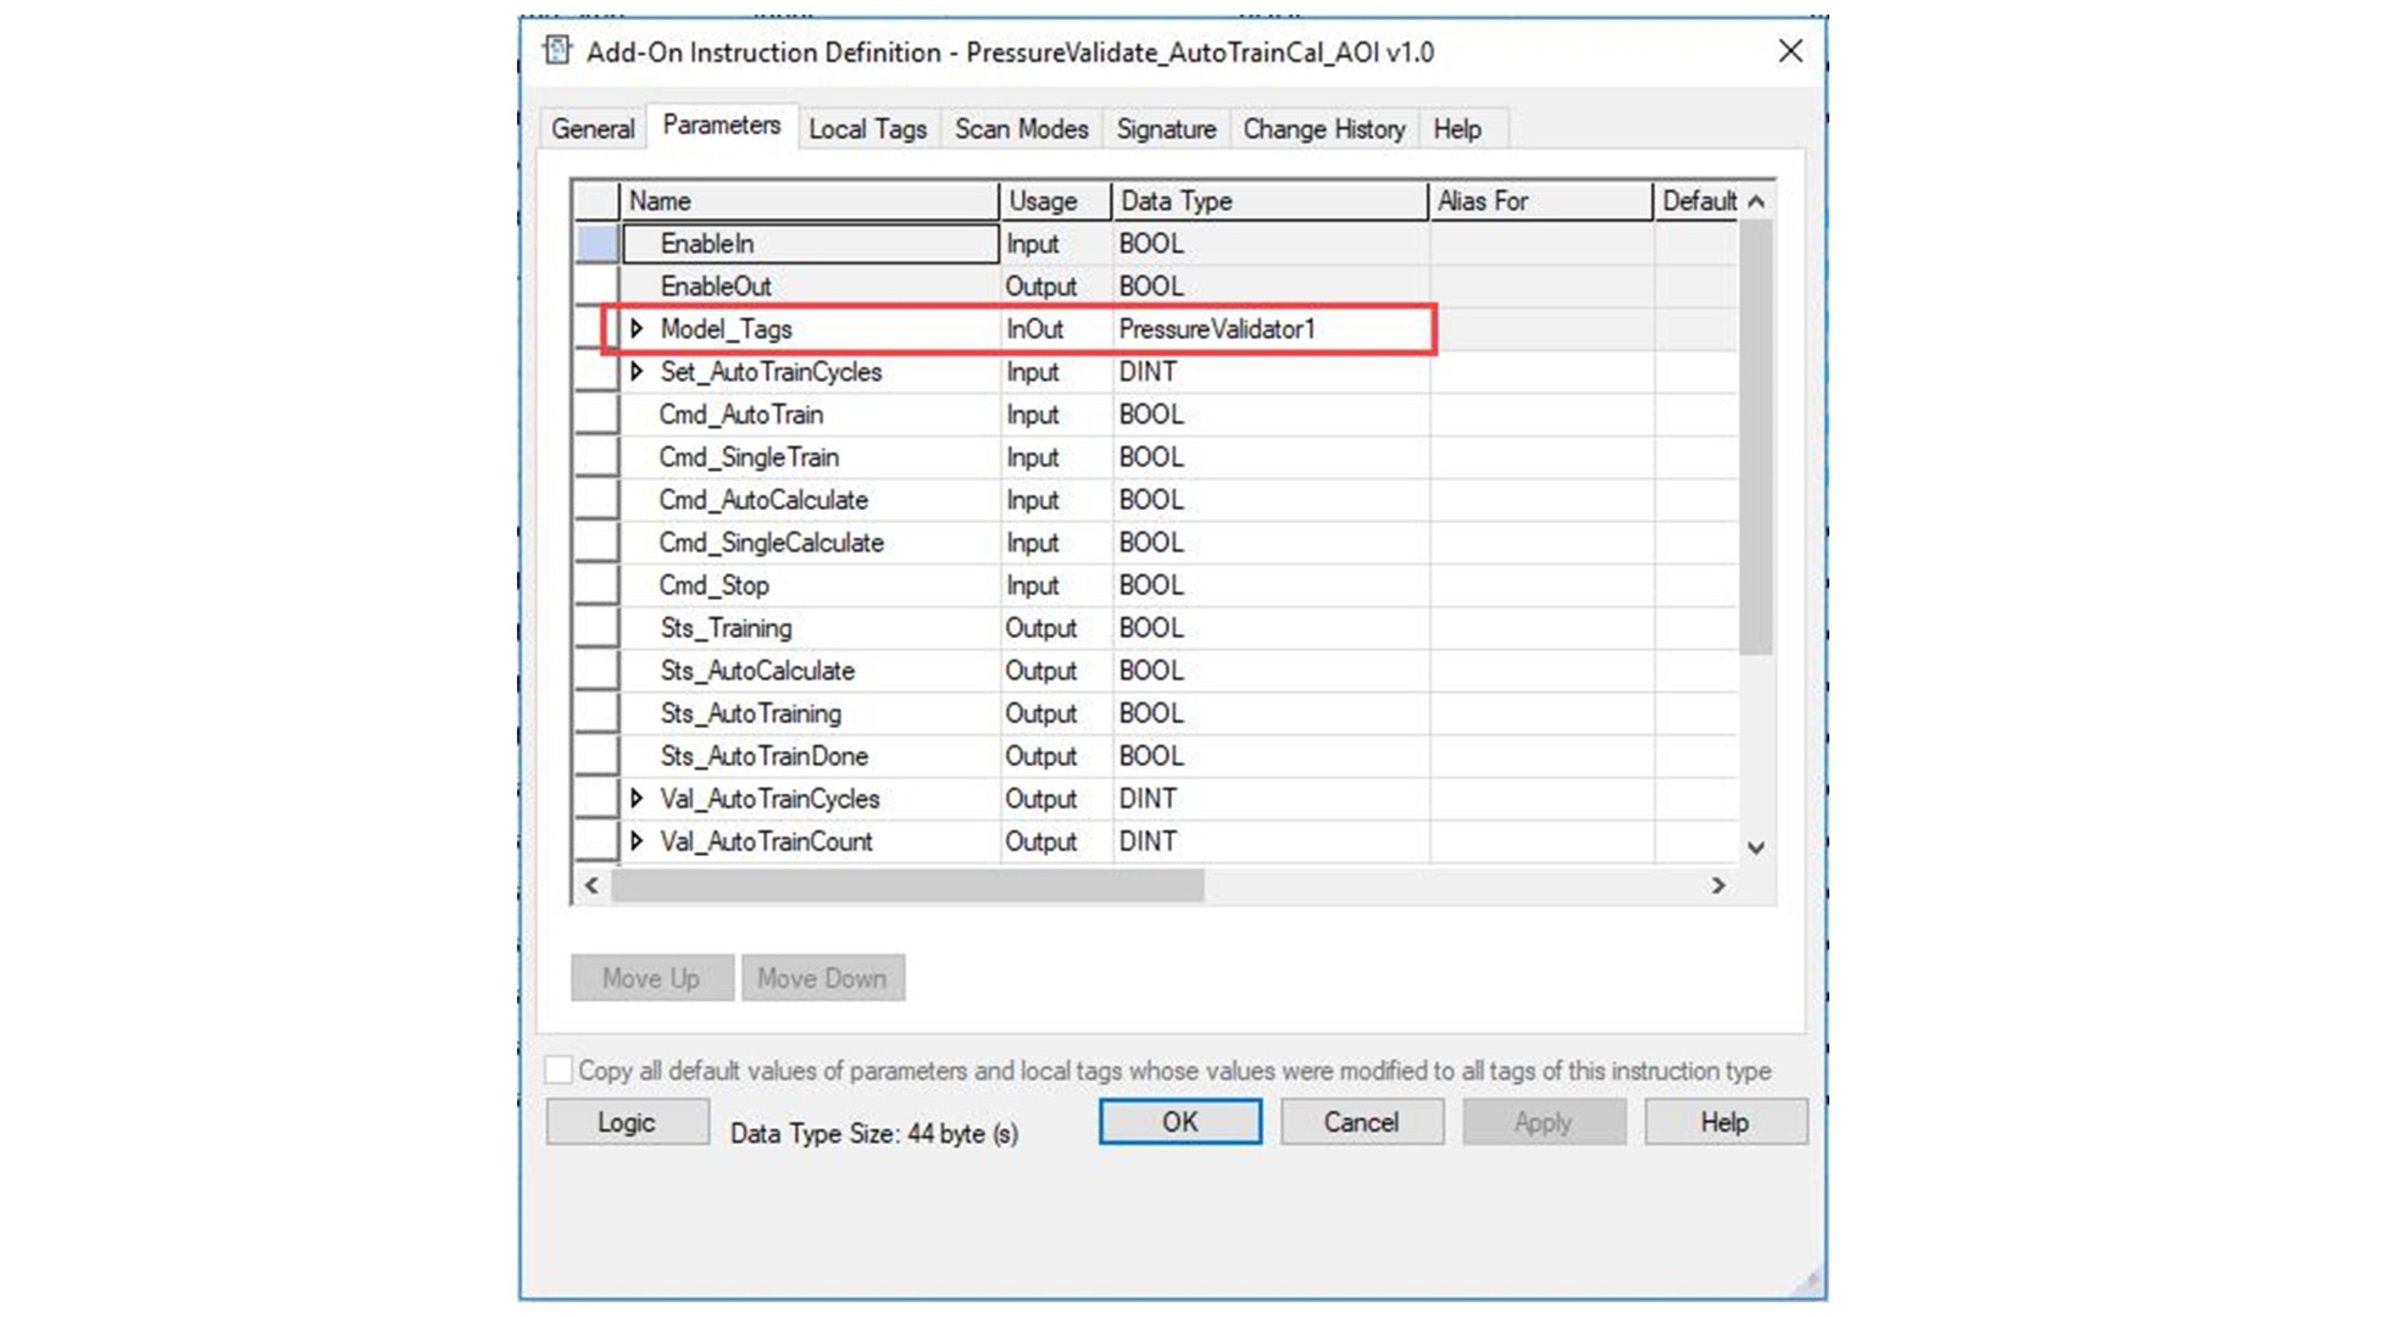Click DINT data type of Val_AutoTrainCount
Screen dimensions: 2400x1317
pyautogui.click(x=1271, y=841)
